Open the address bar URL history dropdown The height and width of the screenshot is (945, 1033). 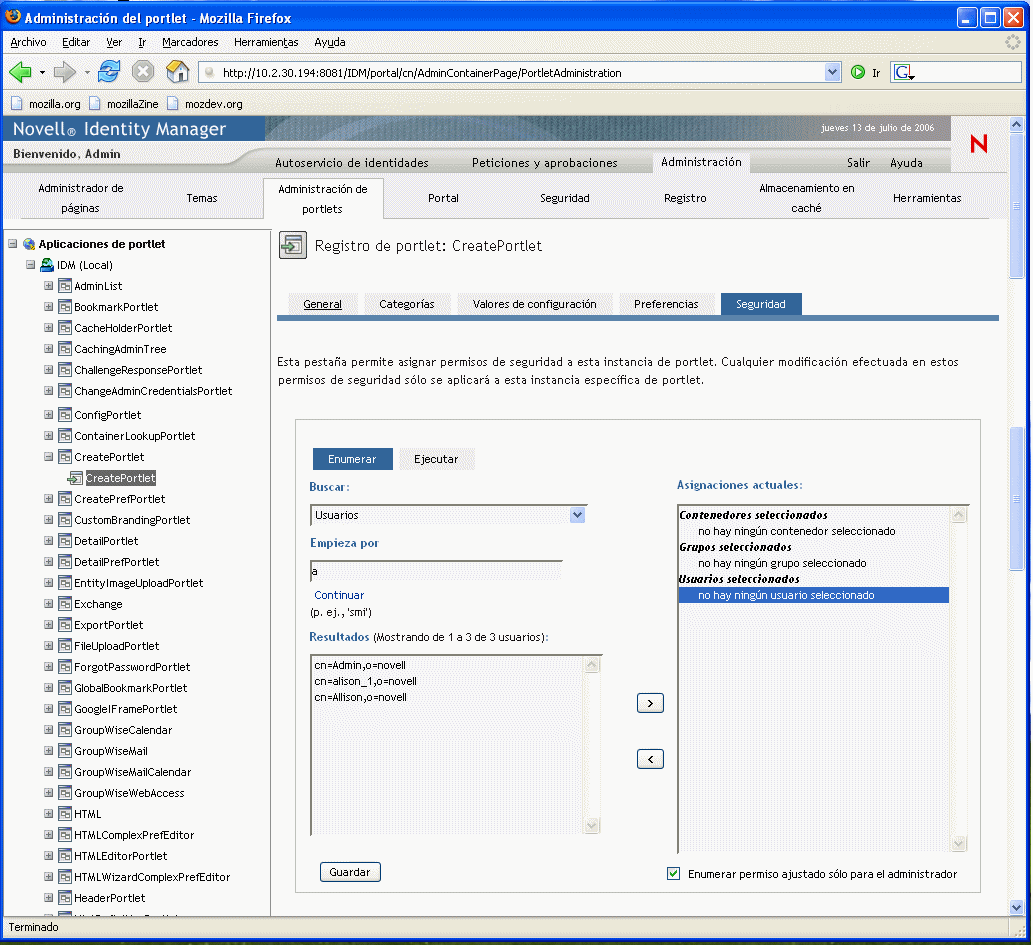click(832, 73)
